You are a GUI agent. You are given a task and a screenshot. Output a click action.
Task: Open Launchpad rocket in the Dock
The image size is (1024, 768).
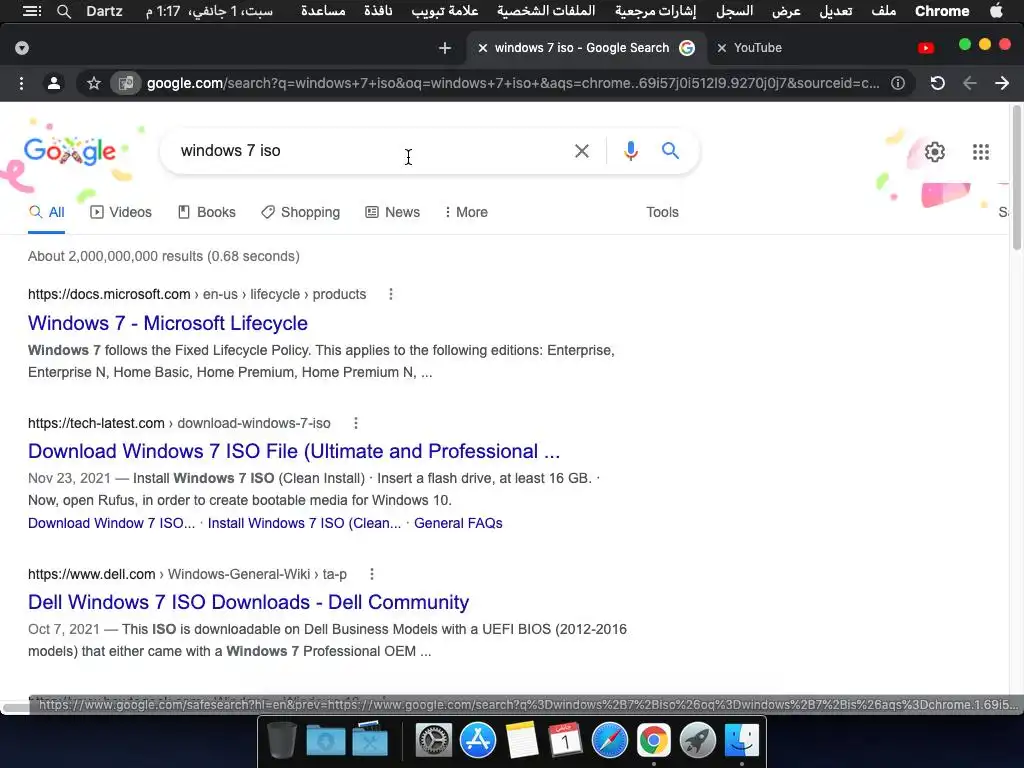[x=697, y=741]
